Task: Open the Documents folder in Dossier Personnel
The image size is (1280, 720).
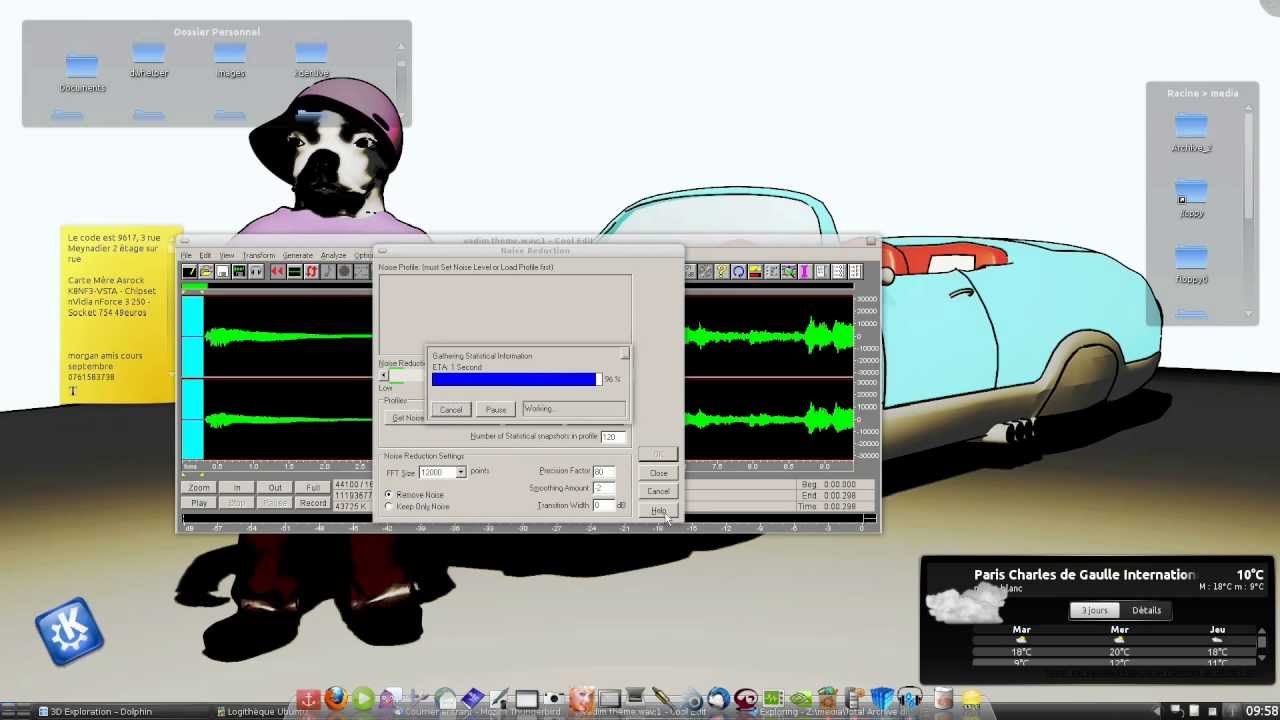Action: click(x=82, y=74)
